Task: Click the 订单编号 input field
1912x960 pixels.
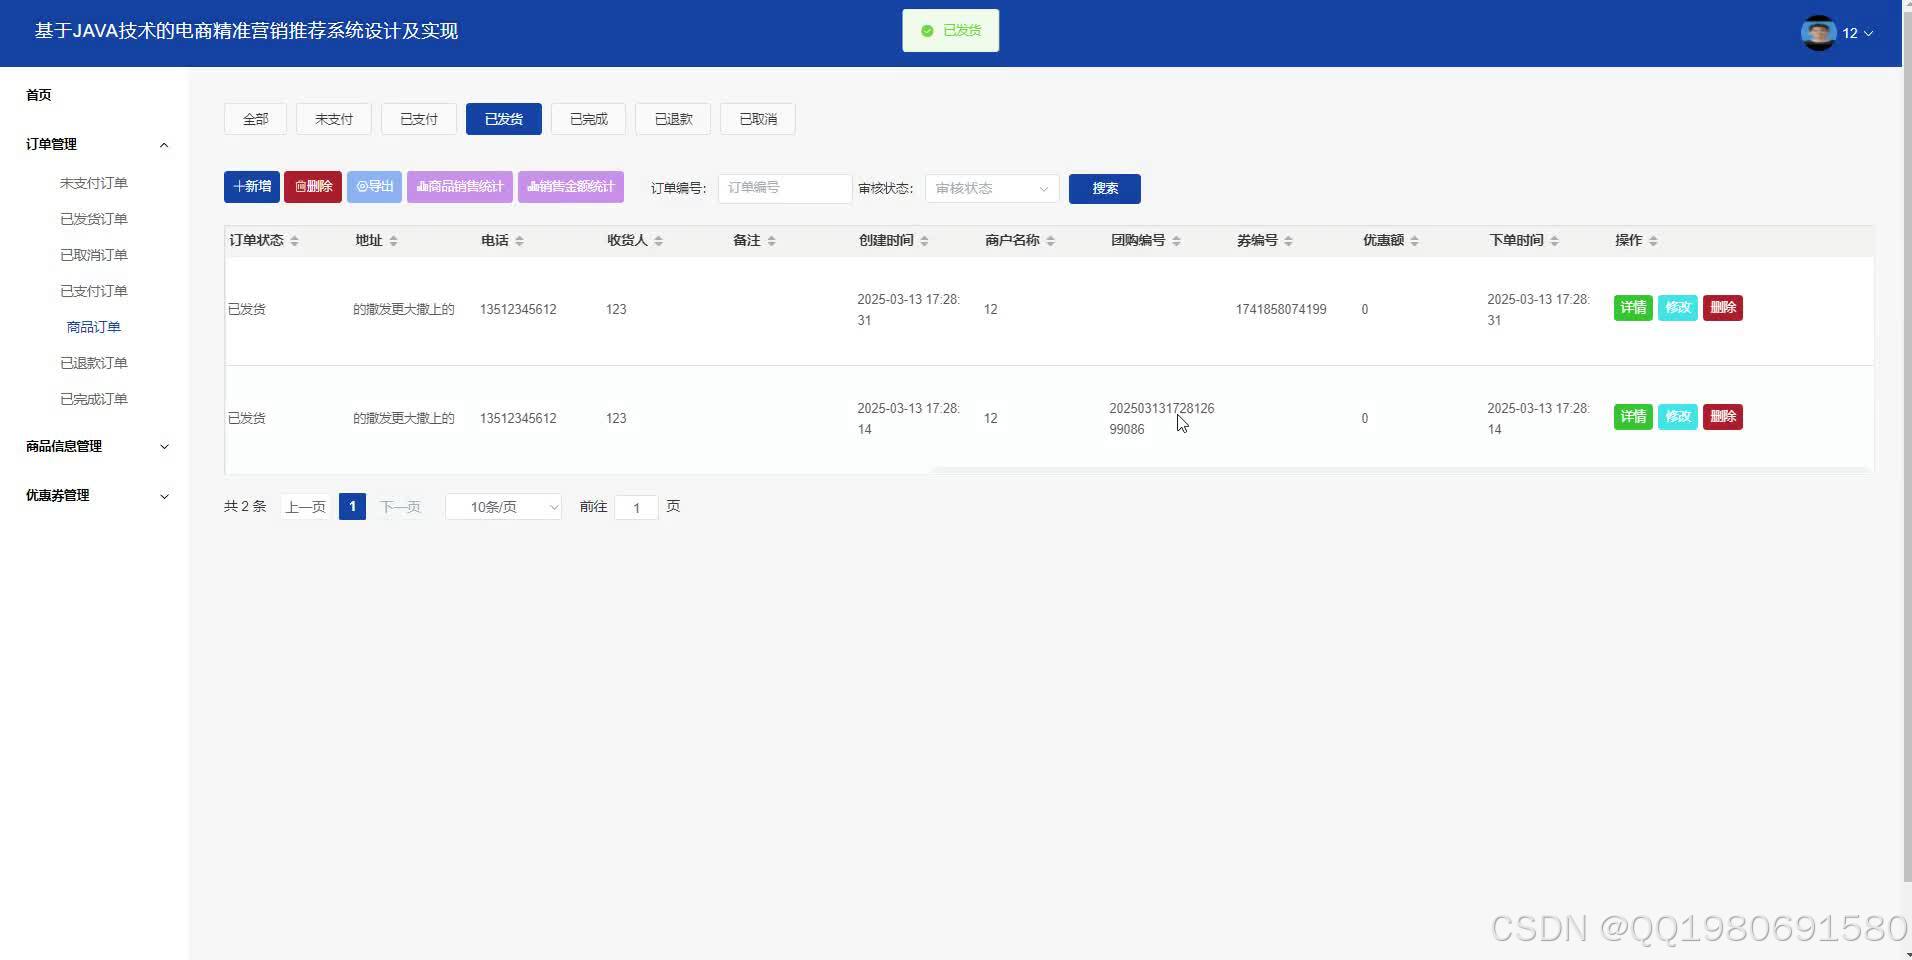Action: tap(784, 188)
